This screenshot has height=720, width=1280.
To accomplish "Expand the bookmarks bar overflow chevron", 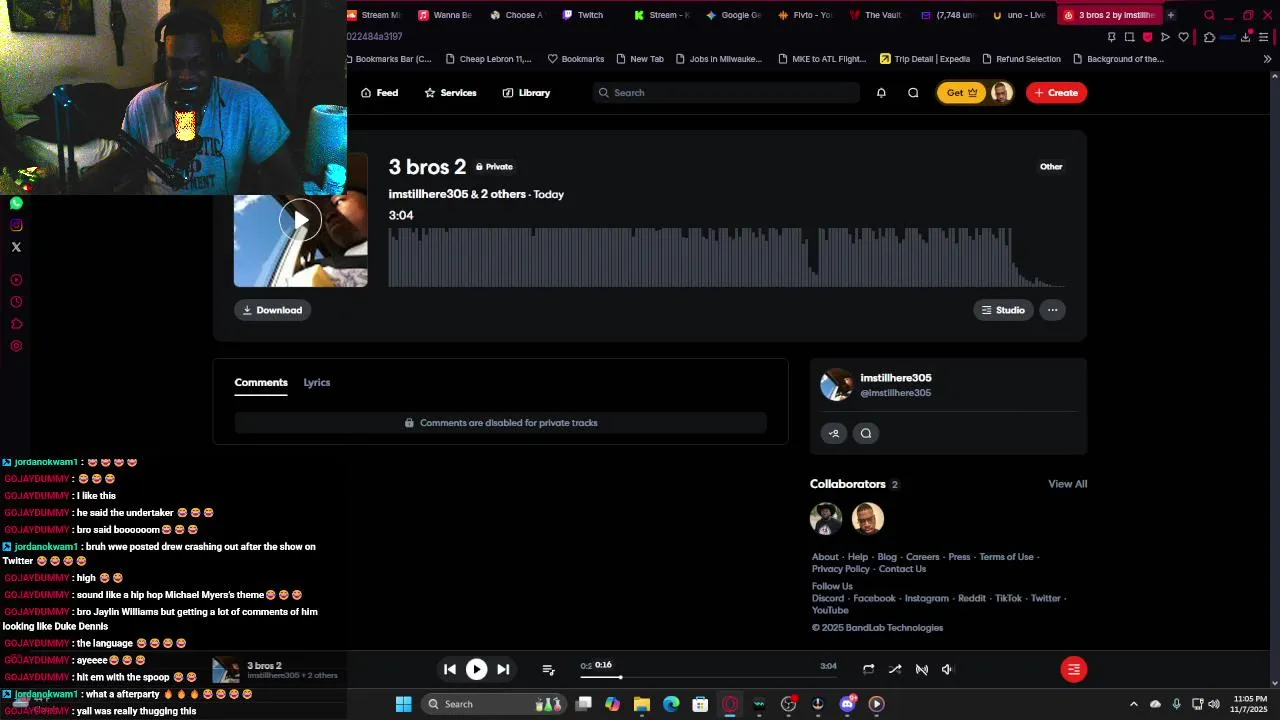I will pos(1267,59).
